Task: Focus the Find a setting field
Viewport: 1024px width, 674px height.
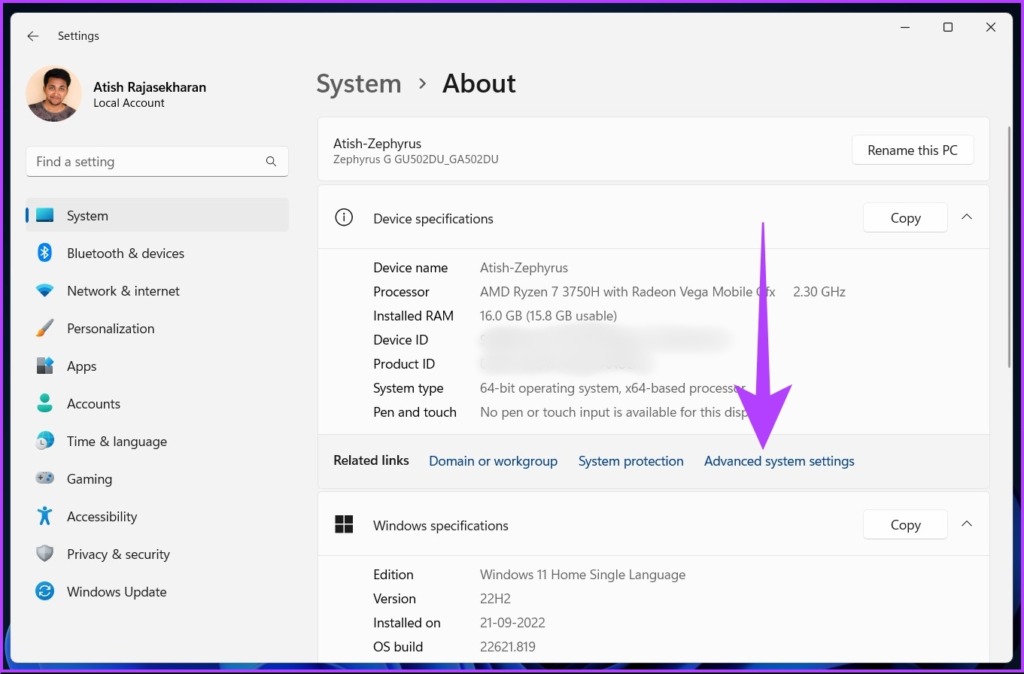Action: [x=157, y=161]
